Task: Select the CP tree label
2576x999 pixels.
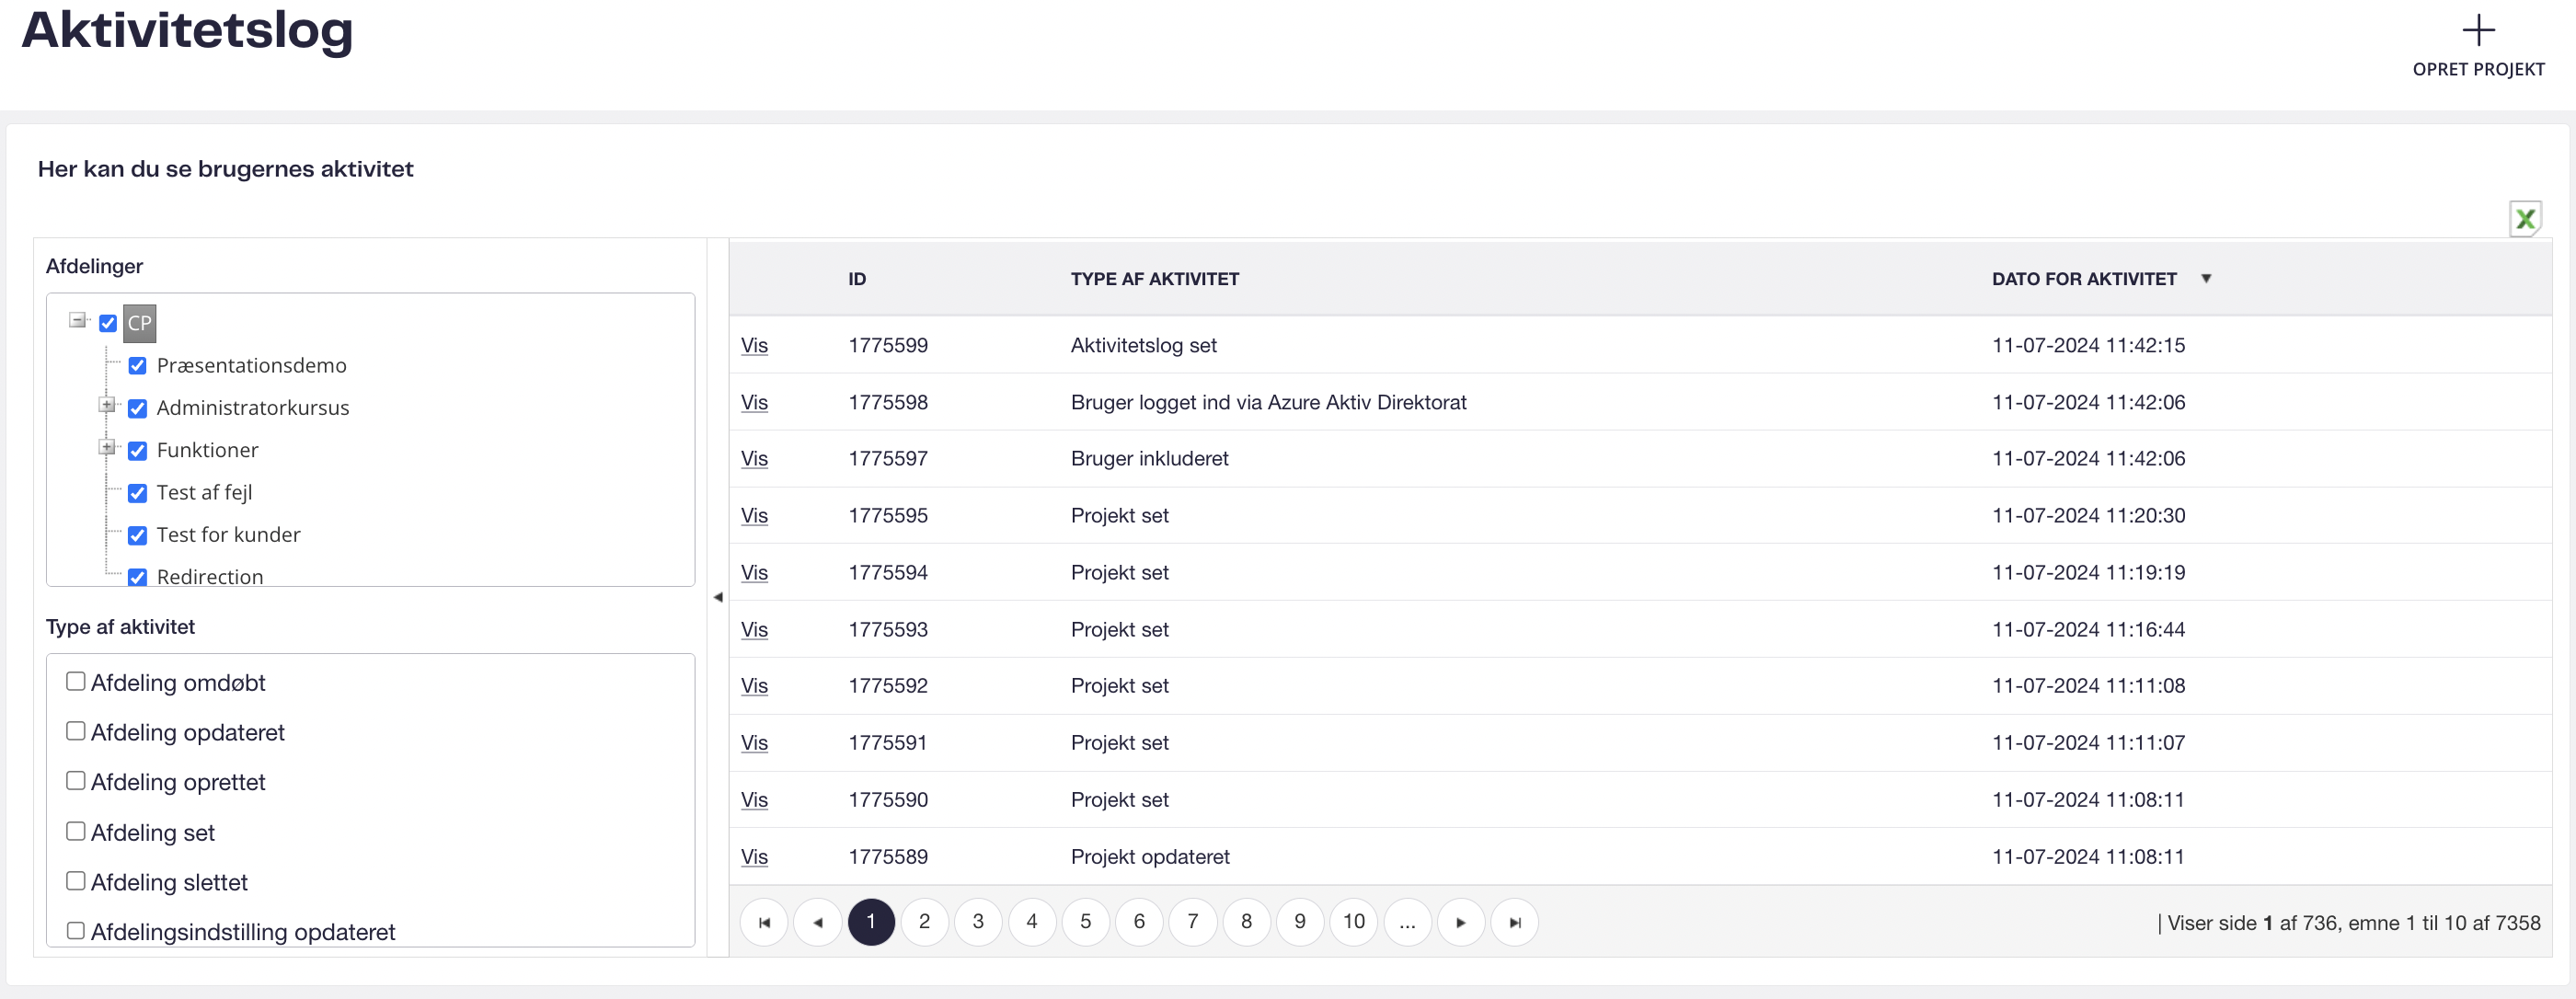Action: [139, 323]
